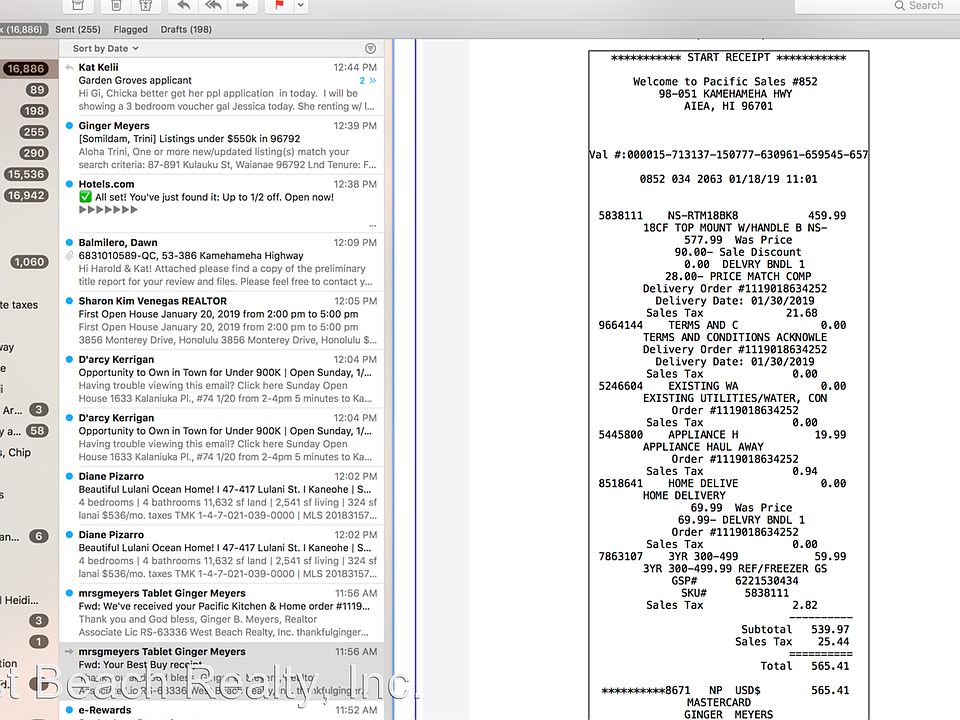Flag the message with red flag
Screen dimensions: 960x720
277,5
